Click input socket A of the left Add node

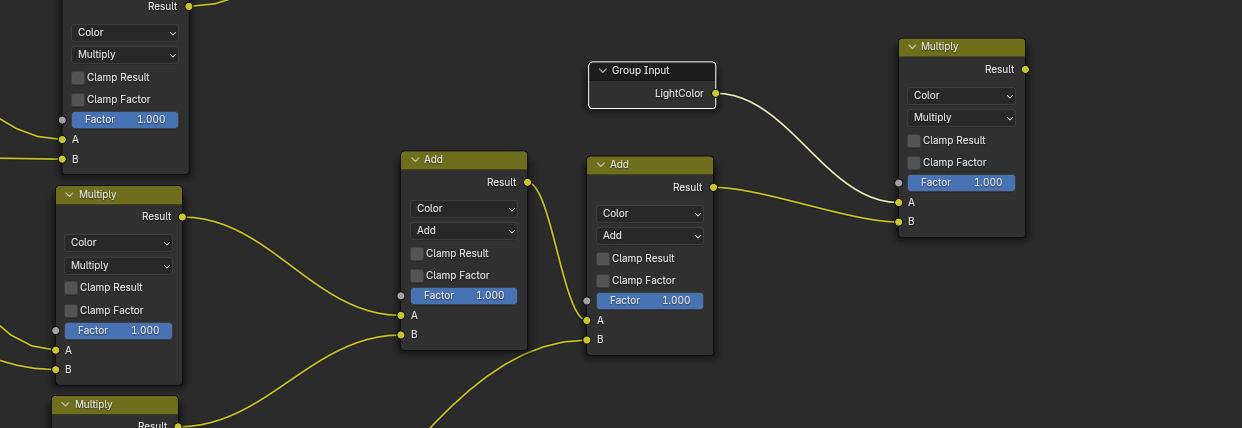(x=401, y=315)
